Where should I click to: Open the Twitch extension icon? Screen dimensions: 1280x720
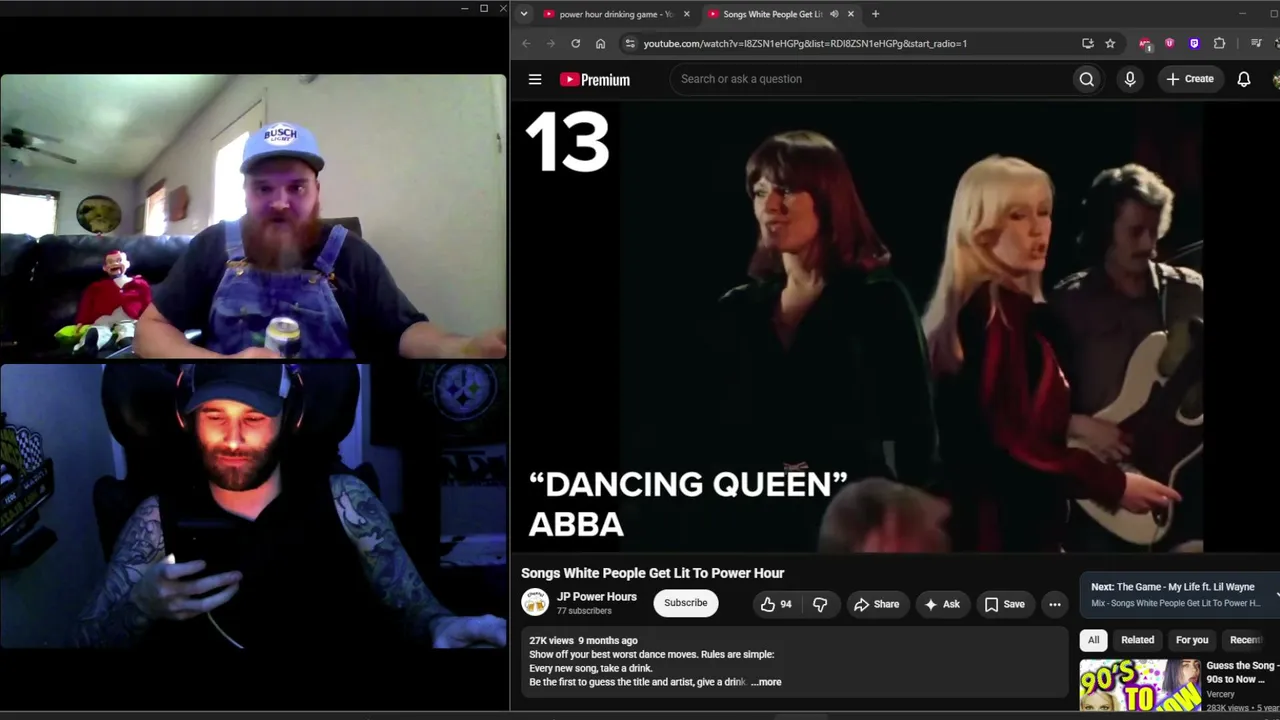tap(1194, 44)
